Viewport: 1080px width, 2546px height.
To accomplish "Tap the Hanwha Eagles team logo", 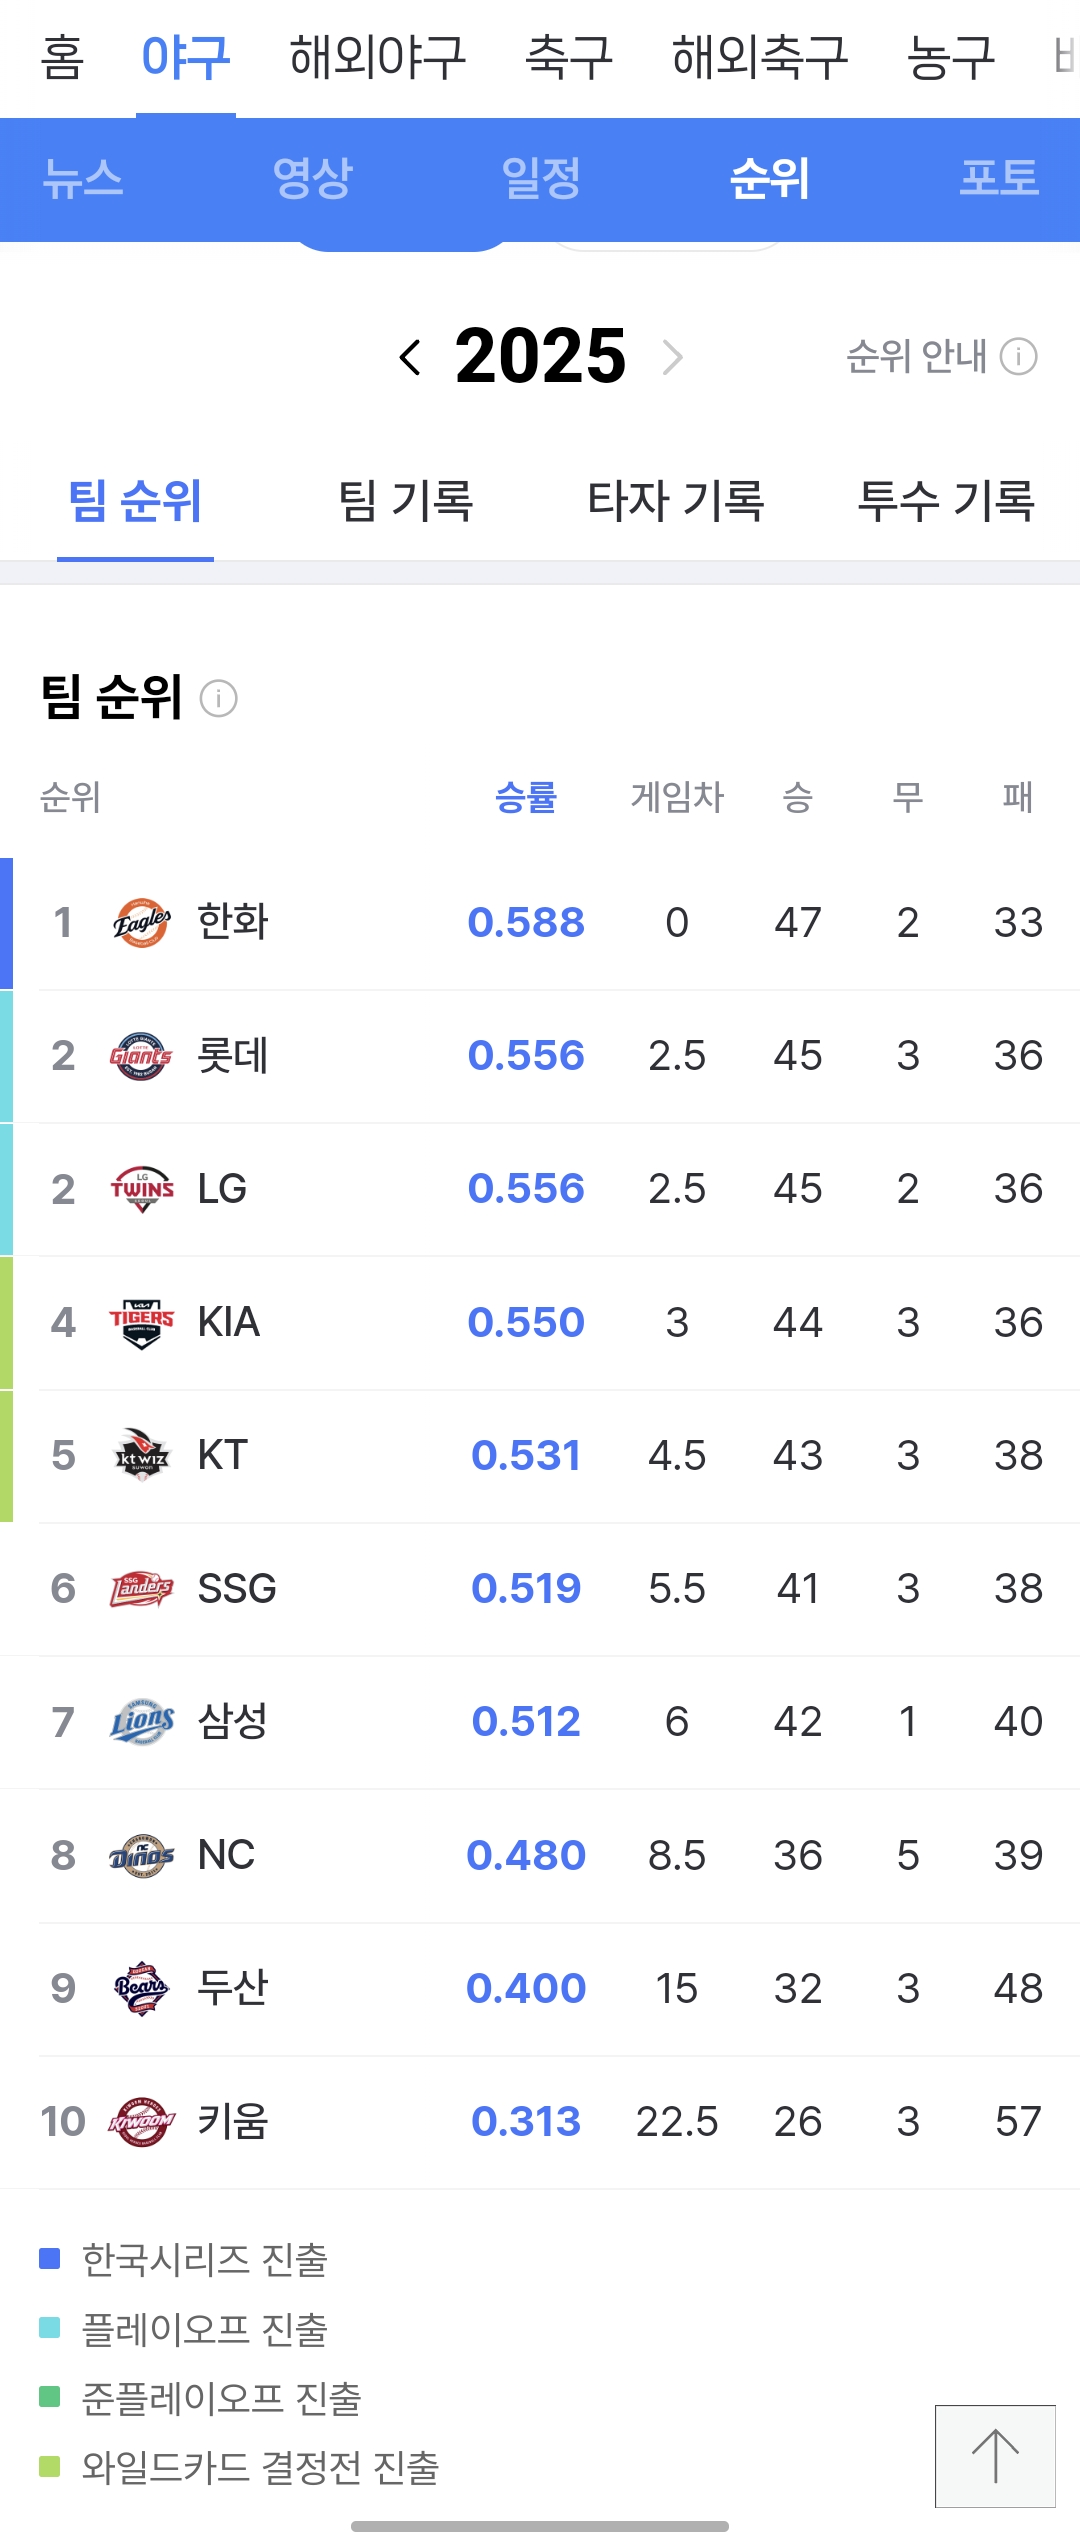I will coord(141,922).
